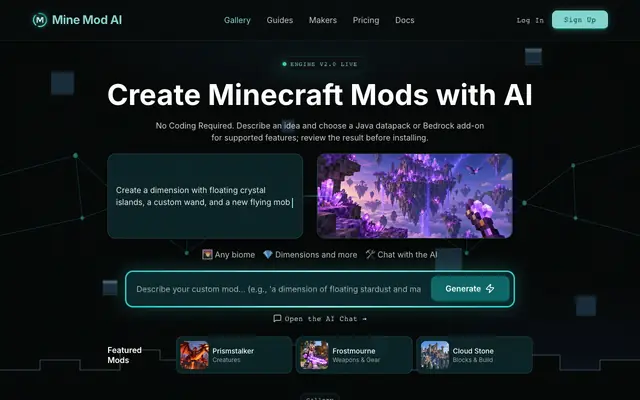Click the Featured Mods label

click(124, 355)
